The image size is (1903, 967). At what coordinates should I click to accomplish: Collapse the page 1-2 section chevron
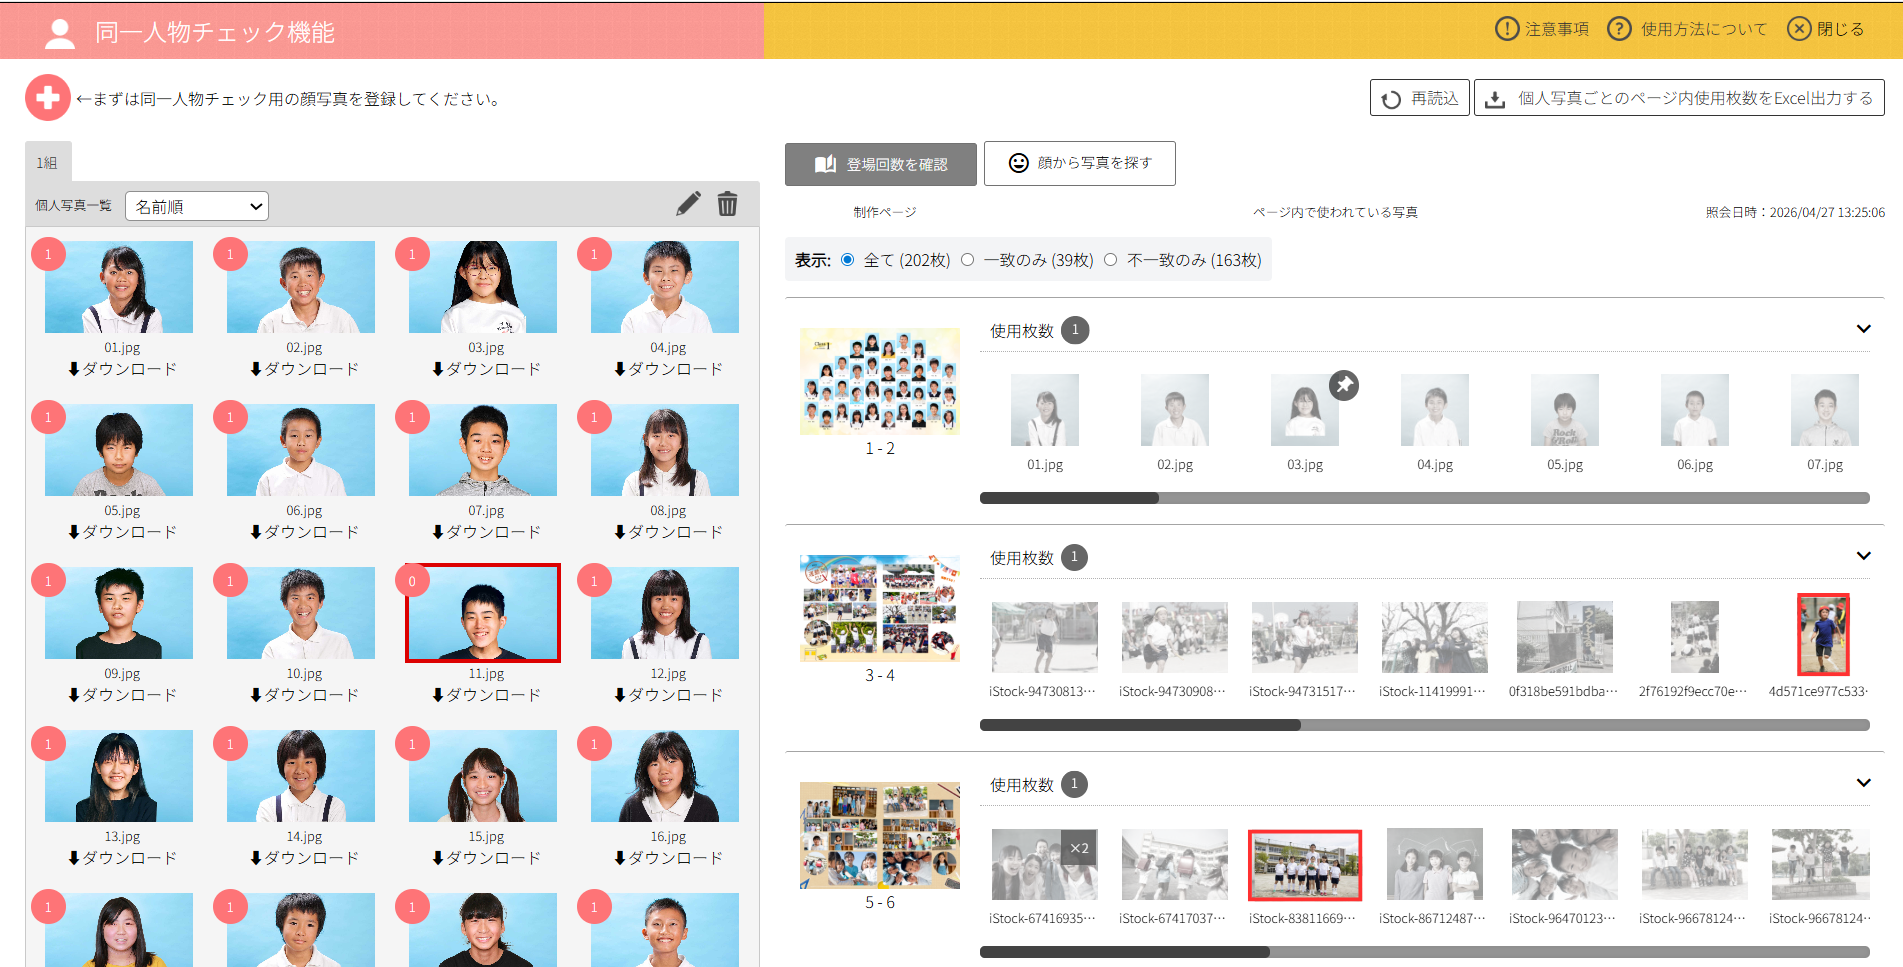1864,329
